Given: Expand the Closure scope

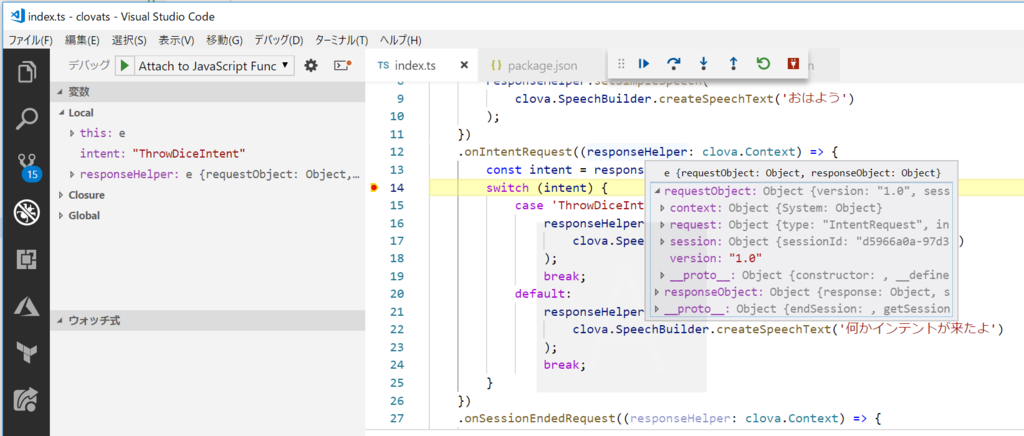Looking at the screenshot, I should point(60,195).
